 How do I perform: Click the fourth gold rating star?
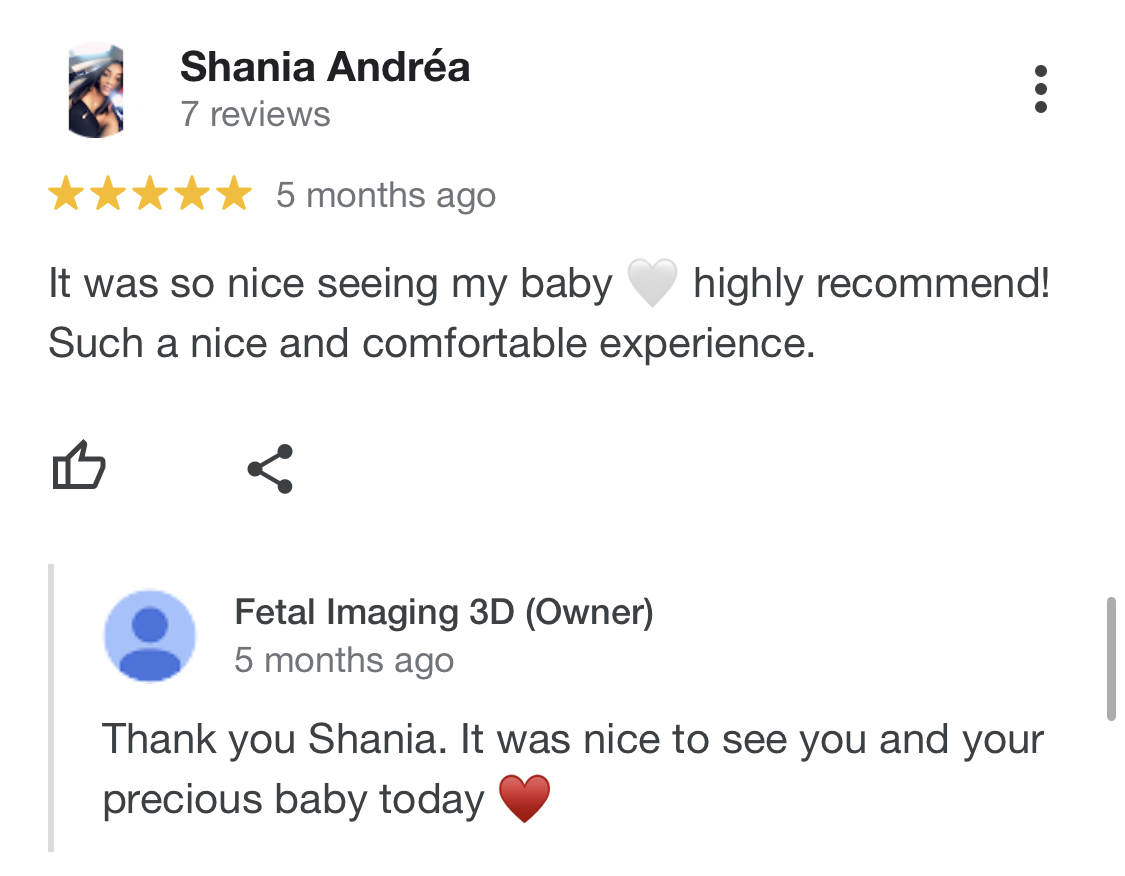point(191,194)
